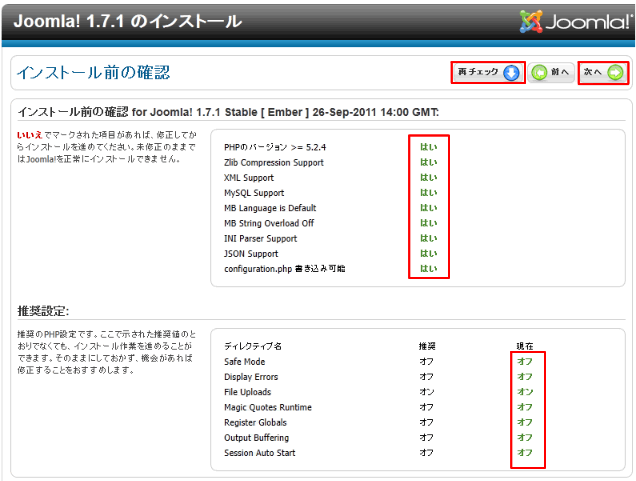636x481 pixels.
Task: Click the はい value for MySQL Support
Action: tap(428, 193)
